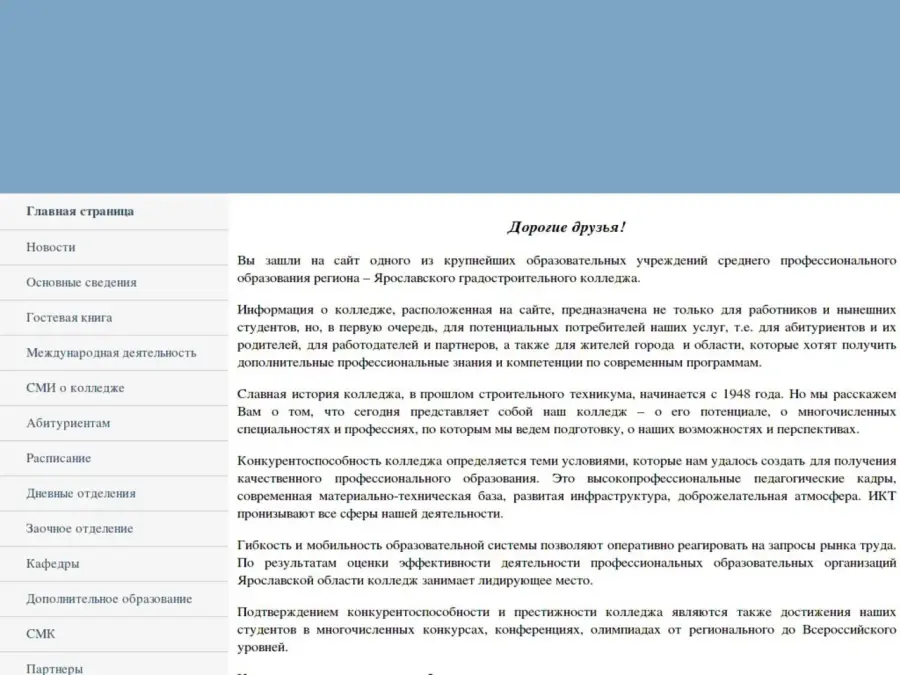Click the paragraph starting with Гибкость и мобильность
Image resolution: width=900 pixels, height=675 pixels.
pyautogui.click(x=566, y=562)
